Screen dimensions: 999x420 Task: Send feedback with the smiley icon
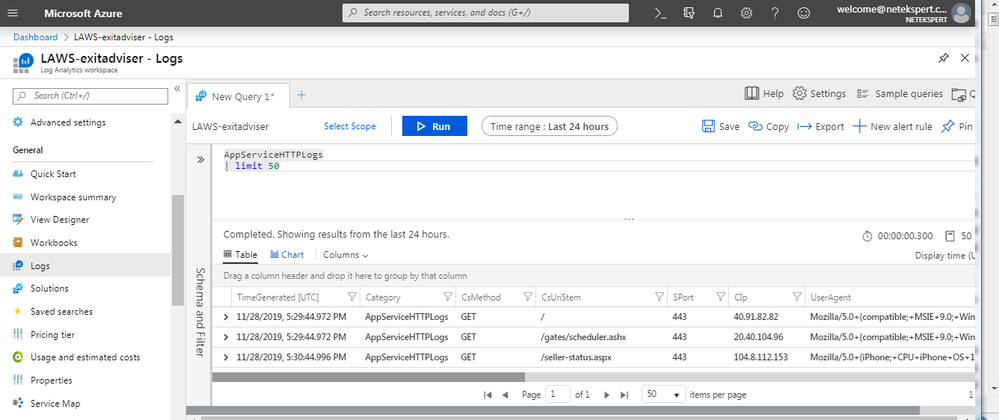click(804, 13)
